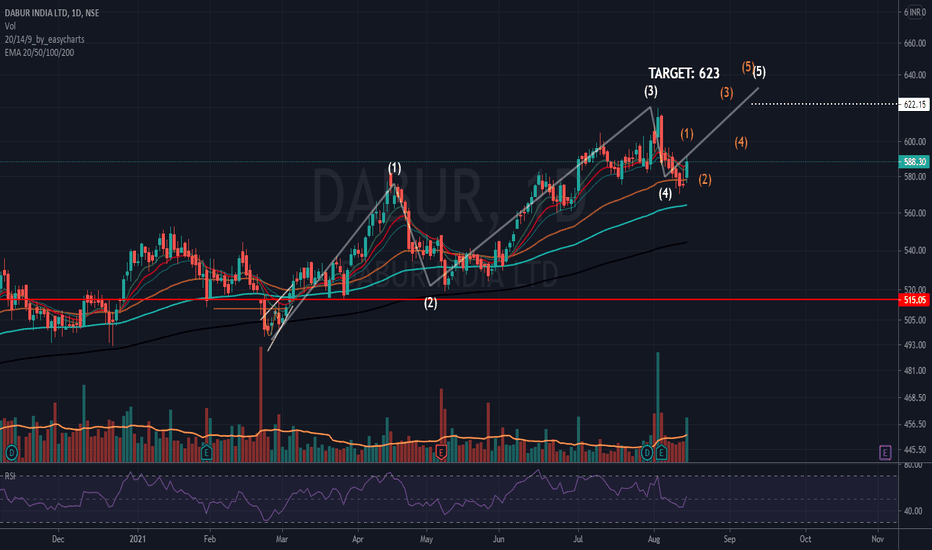
Task: Select the orange (3) wave label
Action: tap(726, 93)
